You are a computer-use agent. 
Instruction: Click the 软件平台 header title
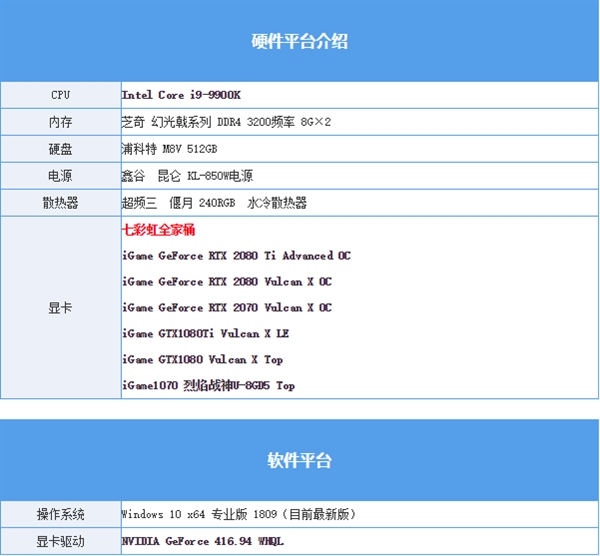[x=299, y=460]
